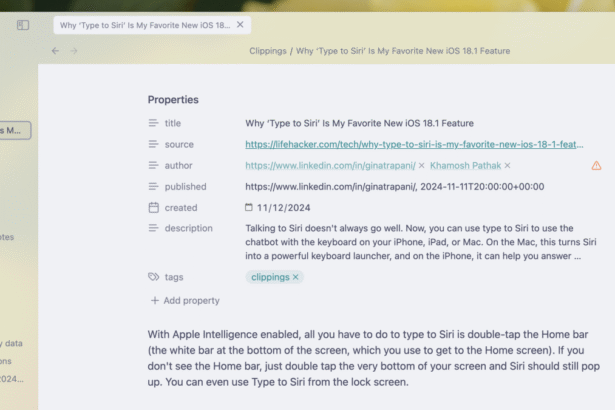Image resolution: width=615 pixels, height=410 pixels.
Task: Click the published property type icon
Action: click(153, 187)
